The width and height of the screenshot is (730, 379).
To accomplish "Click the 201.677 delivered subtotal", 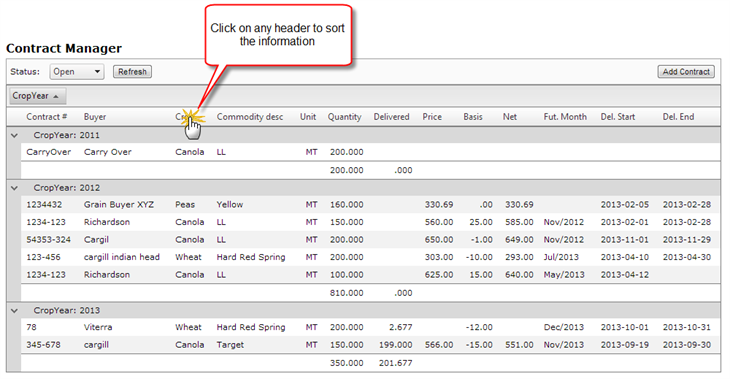I will pyautogui.click(x=395, y=363).
